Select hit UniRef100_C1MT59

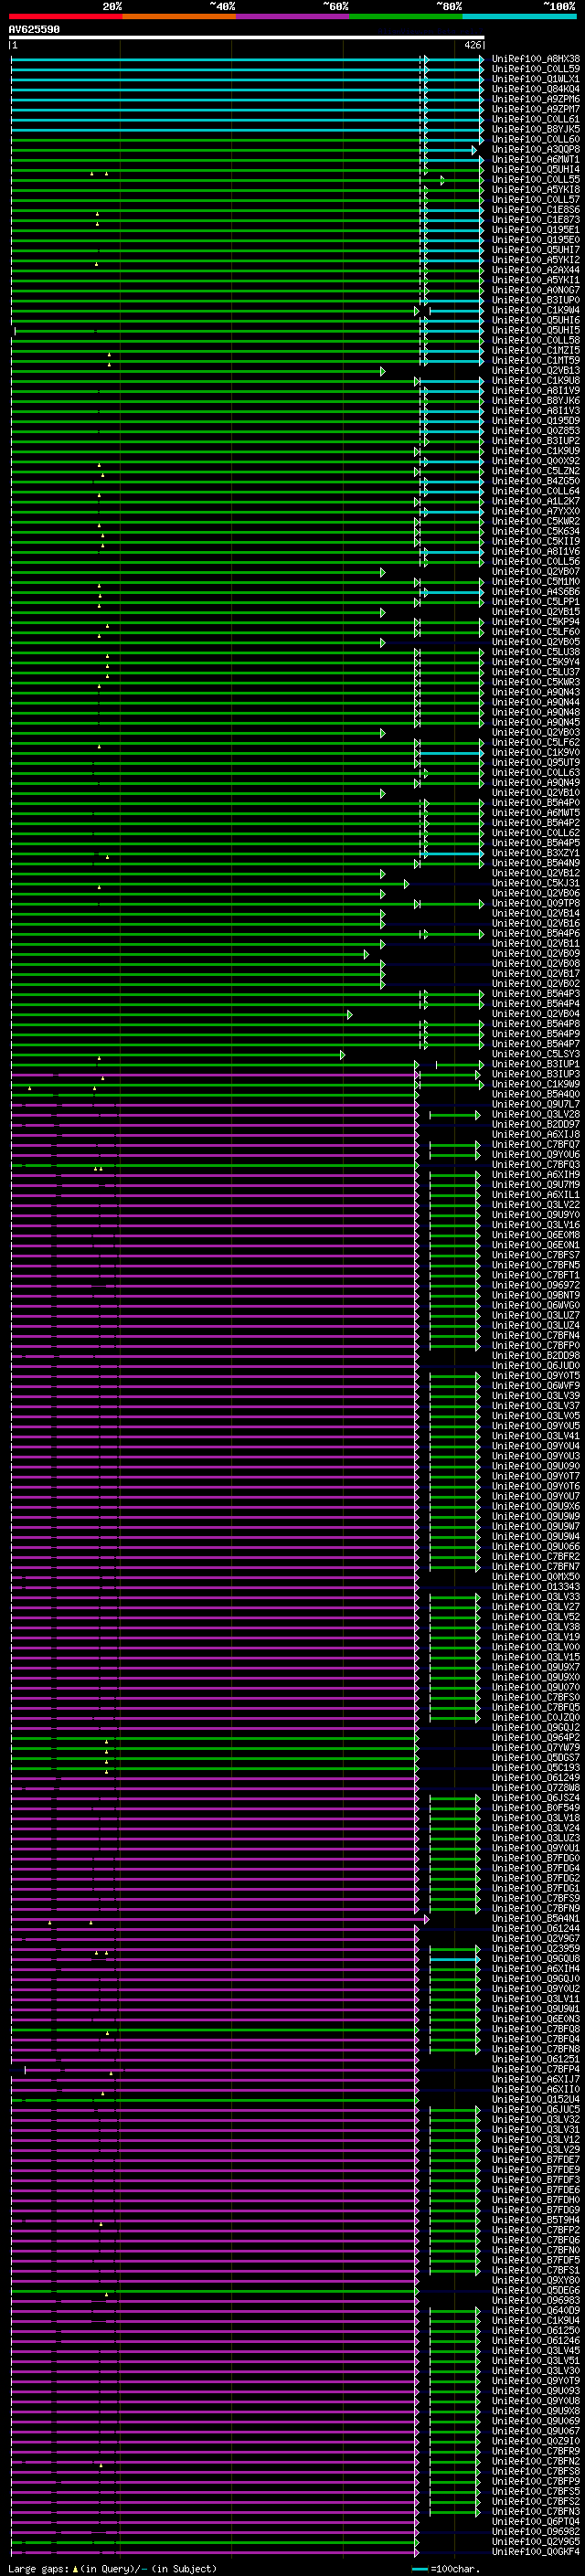536,360
